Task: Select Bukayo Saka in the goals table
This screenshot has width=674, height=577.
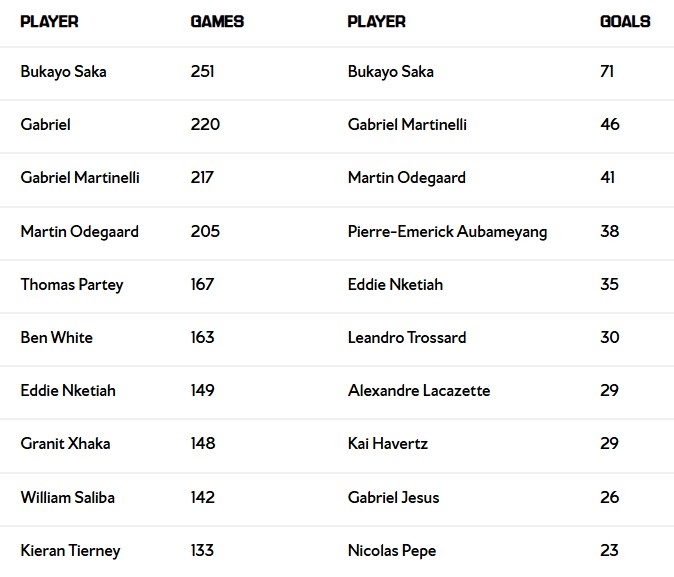Action: 390,72
